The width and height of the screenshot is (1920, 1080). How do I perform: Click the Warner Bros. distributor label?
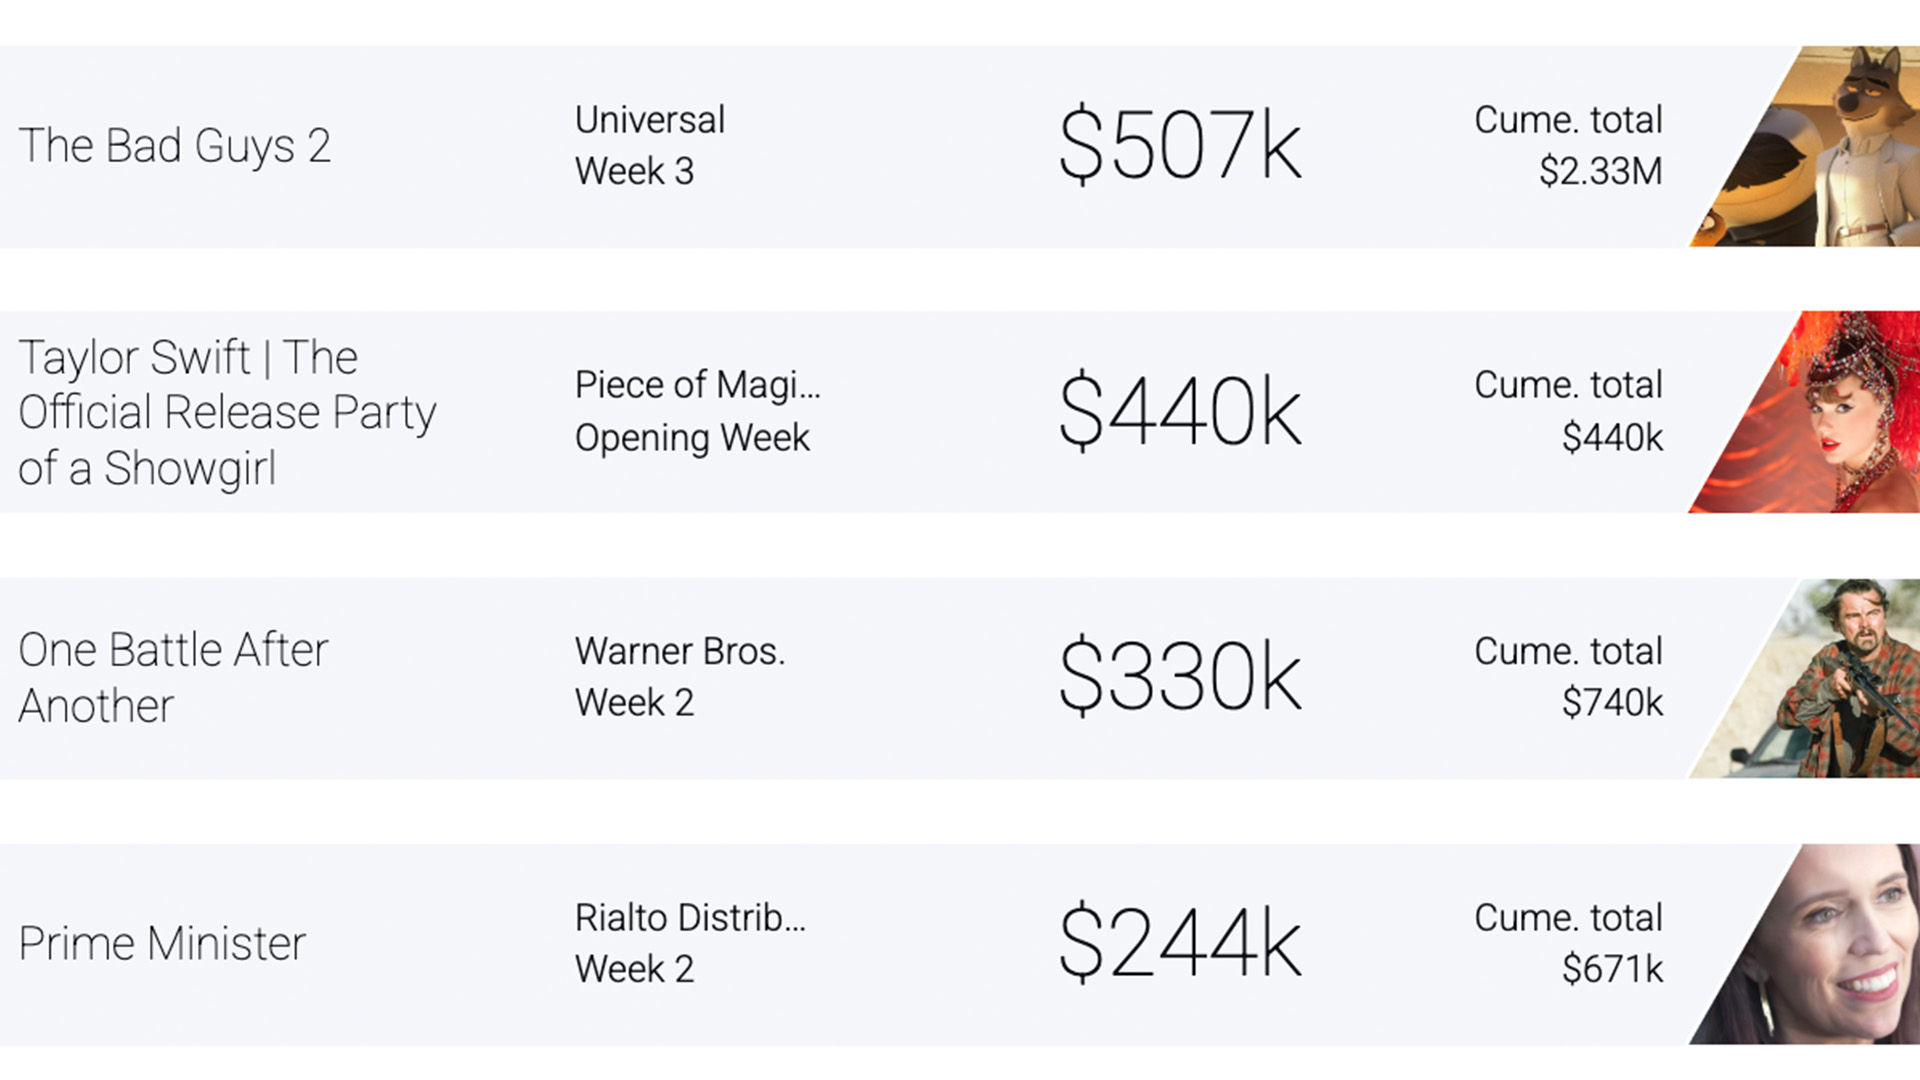pos(679,651)
